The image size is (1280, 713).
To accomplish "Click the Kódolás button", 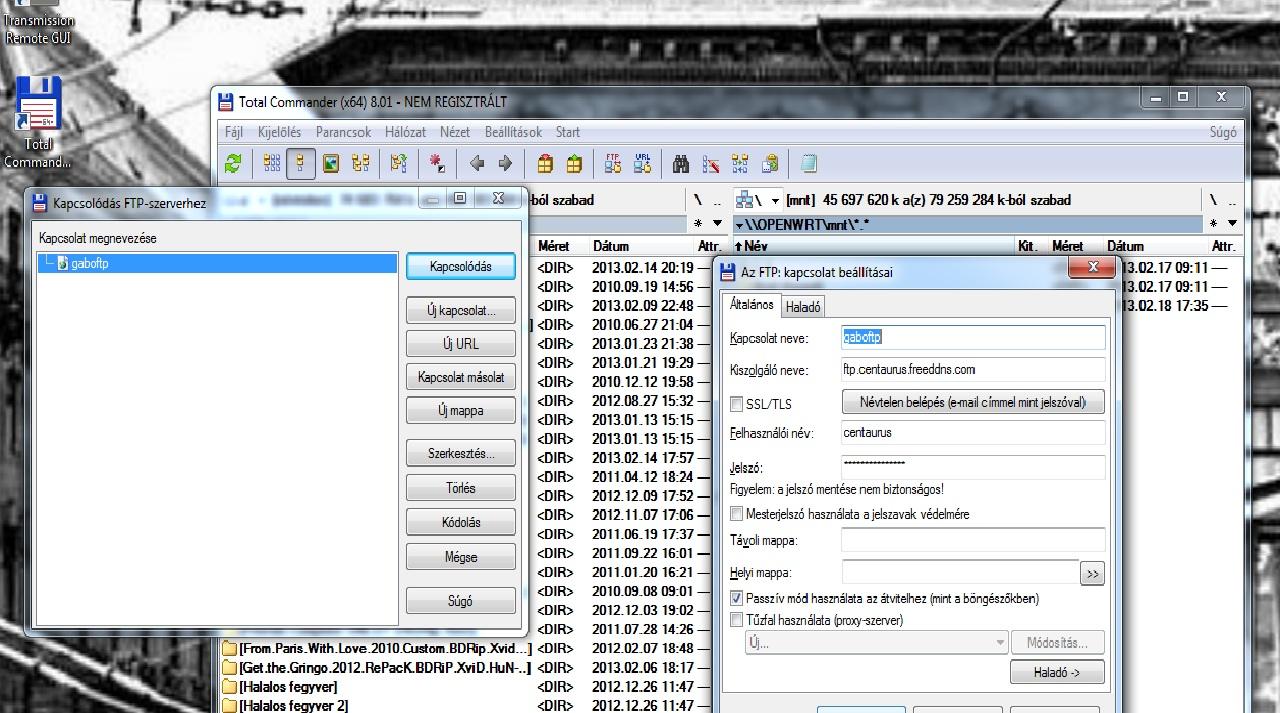I will [461, 522].
